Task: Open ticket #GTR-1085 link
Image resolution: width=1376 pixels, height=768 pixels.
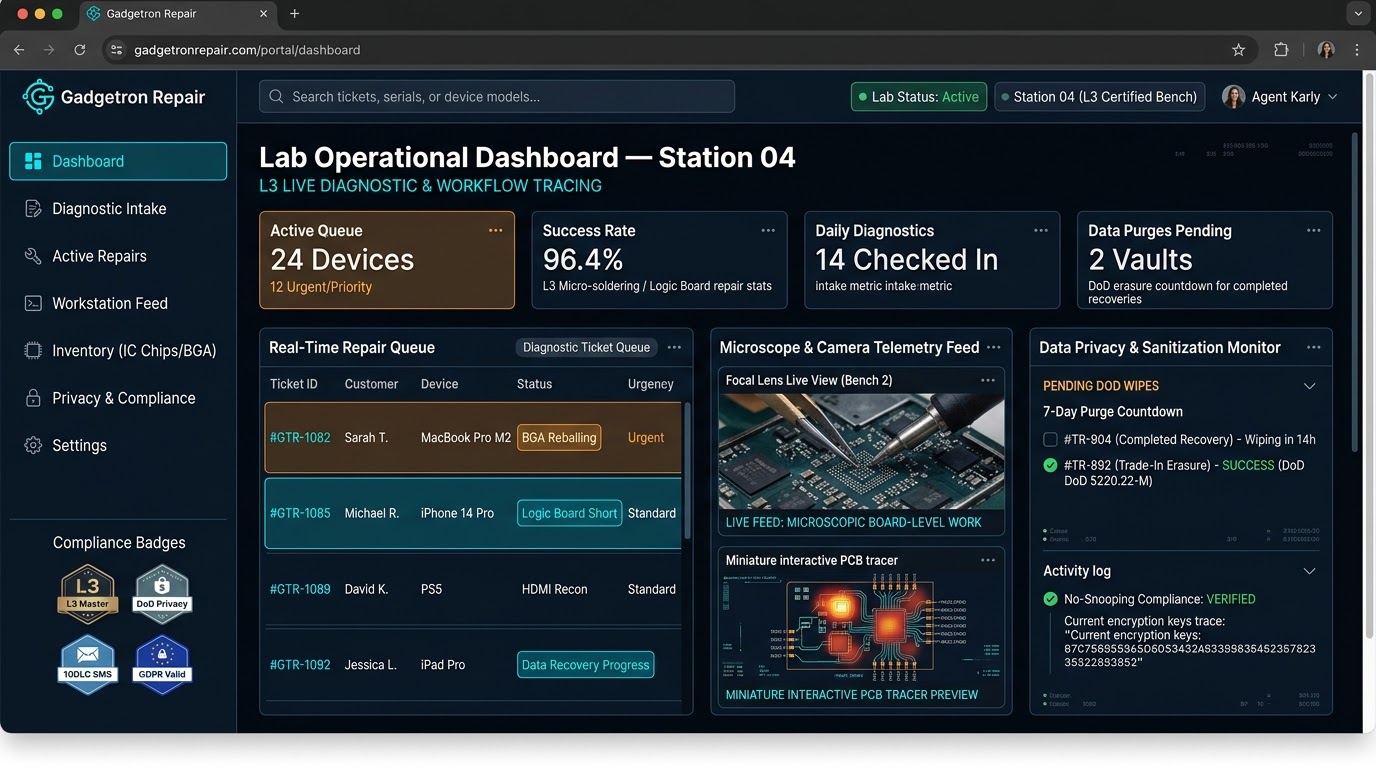Action: point(300,513)
